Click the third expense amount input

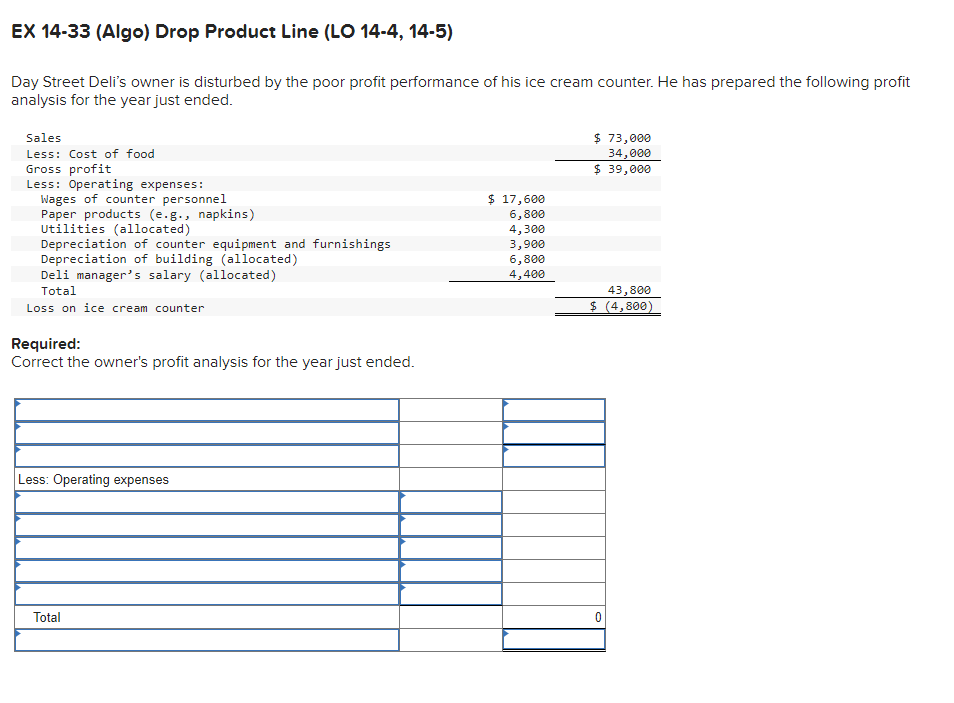pyautogui.click(x=450, y=547)
